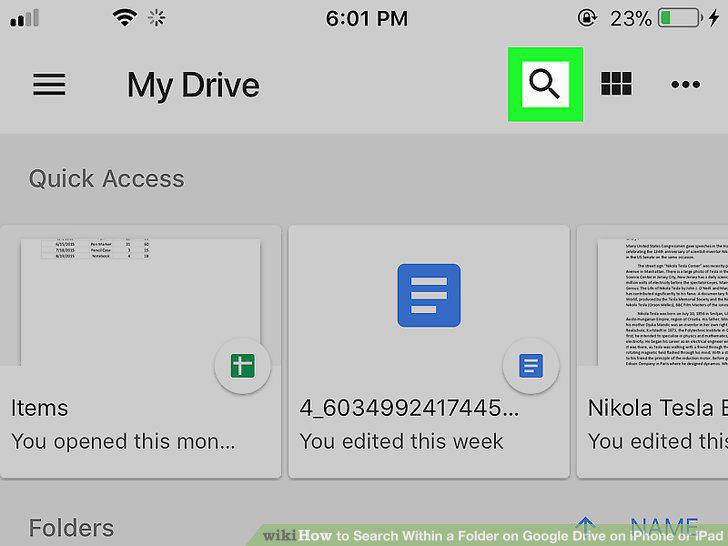The image size is (728, 546).
Task: Tap the cellular signal bars
Action: coord(24,19)
